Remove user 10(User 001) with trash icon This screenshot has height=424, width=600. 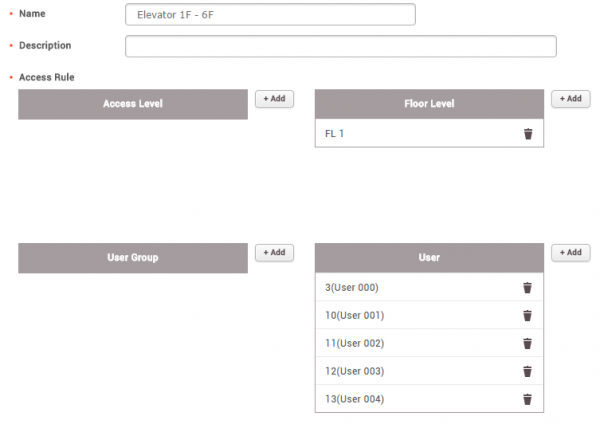pyautogui.click(x=527, y=316)
